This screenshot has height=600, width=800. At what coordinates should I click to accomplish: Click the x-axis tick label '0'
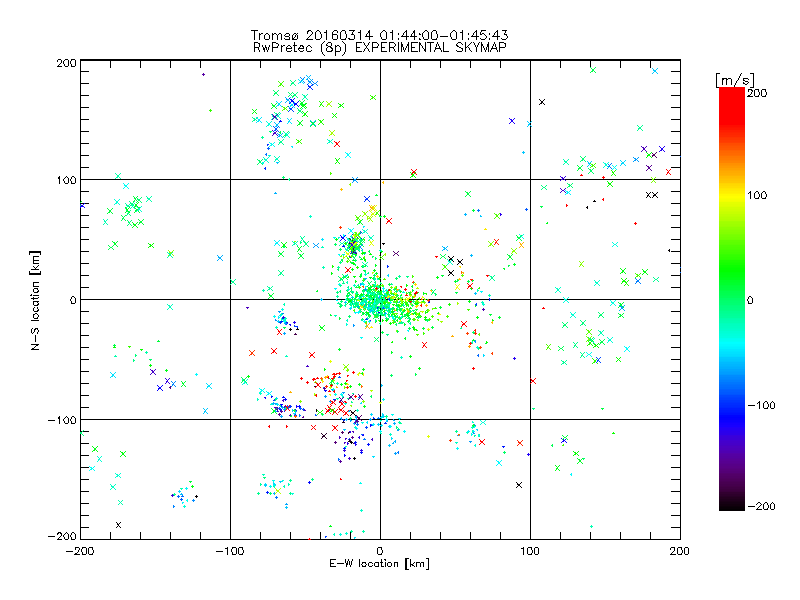380,551
